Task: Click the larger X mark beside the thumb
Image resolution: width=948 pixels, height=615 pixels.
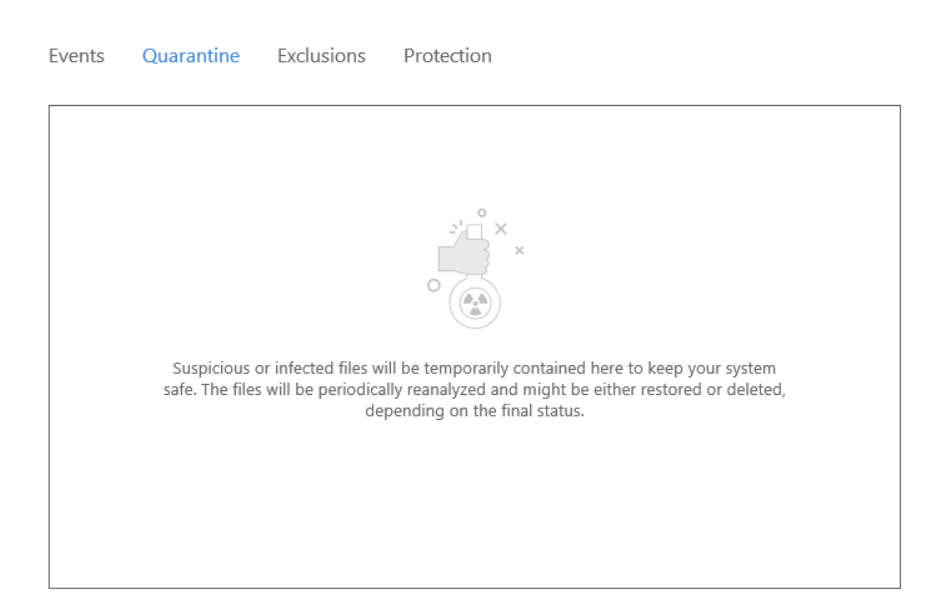Action: tap(501, 229)
